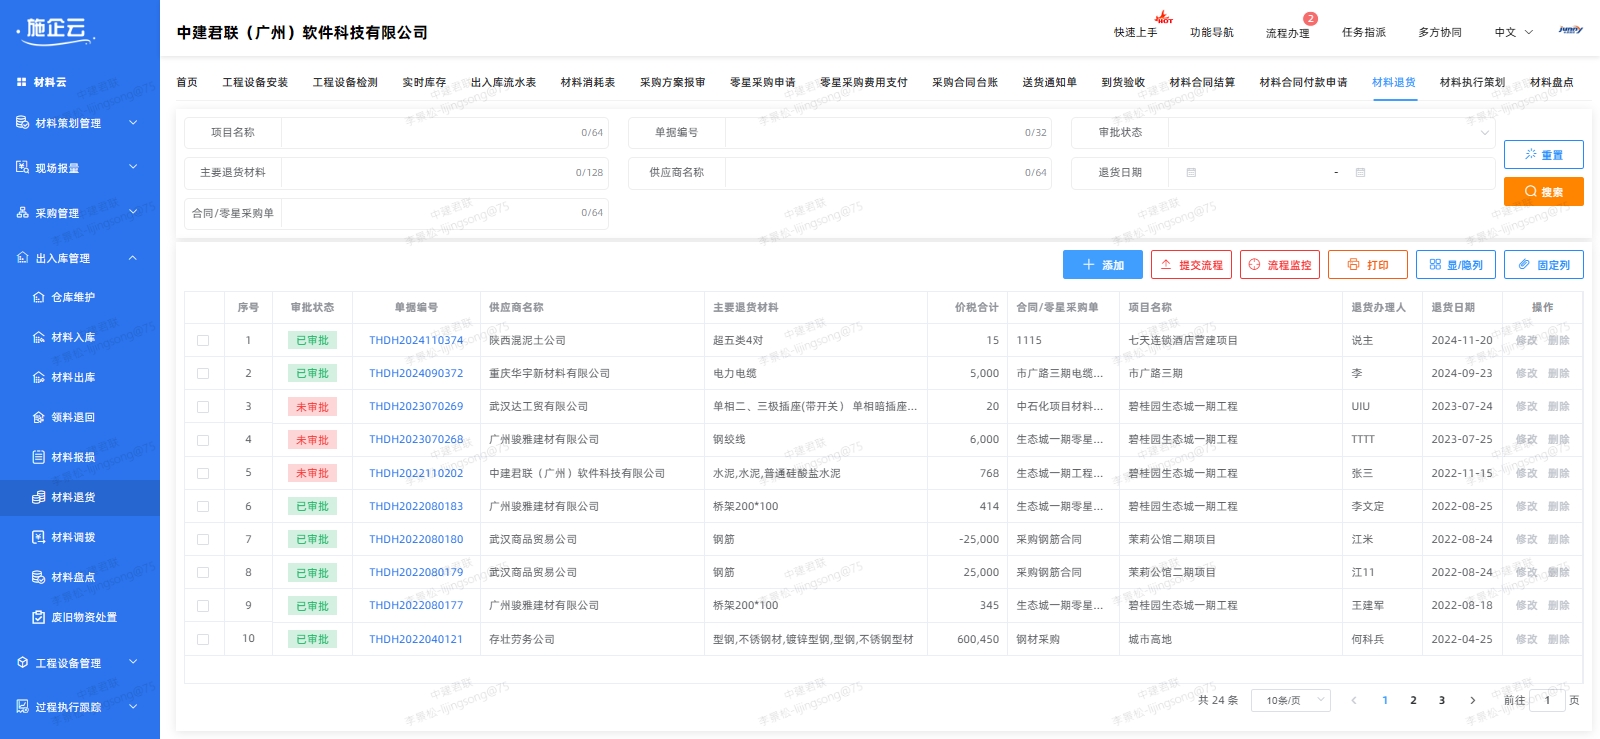Viewport: 1600px width, 739px height.
Task: Focus the 前往 page number input
Action: (1547, 700)
